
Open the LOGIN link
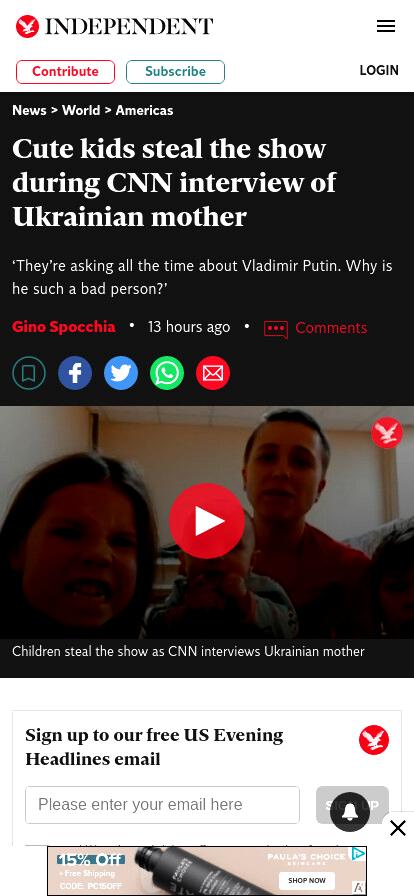pyautogui.click(x=379, y=70)
